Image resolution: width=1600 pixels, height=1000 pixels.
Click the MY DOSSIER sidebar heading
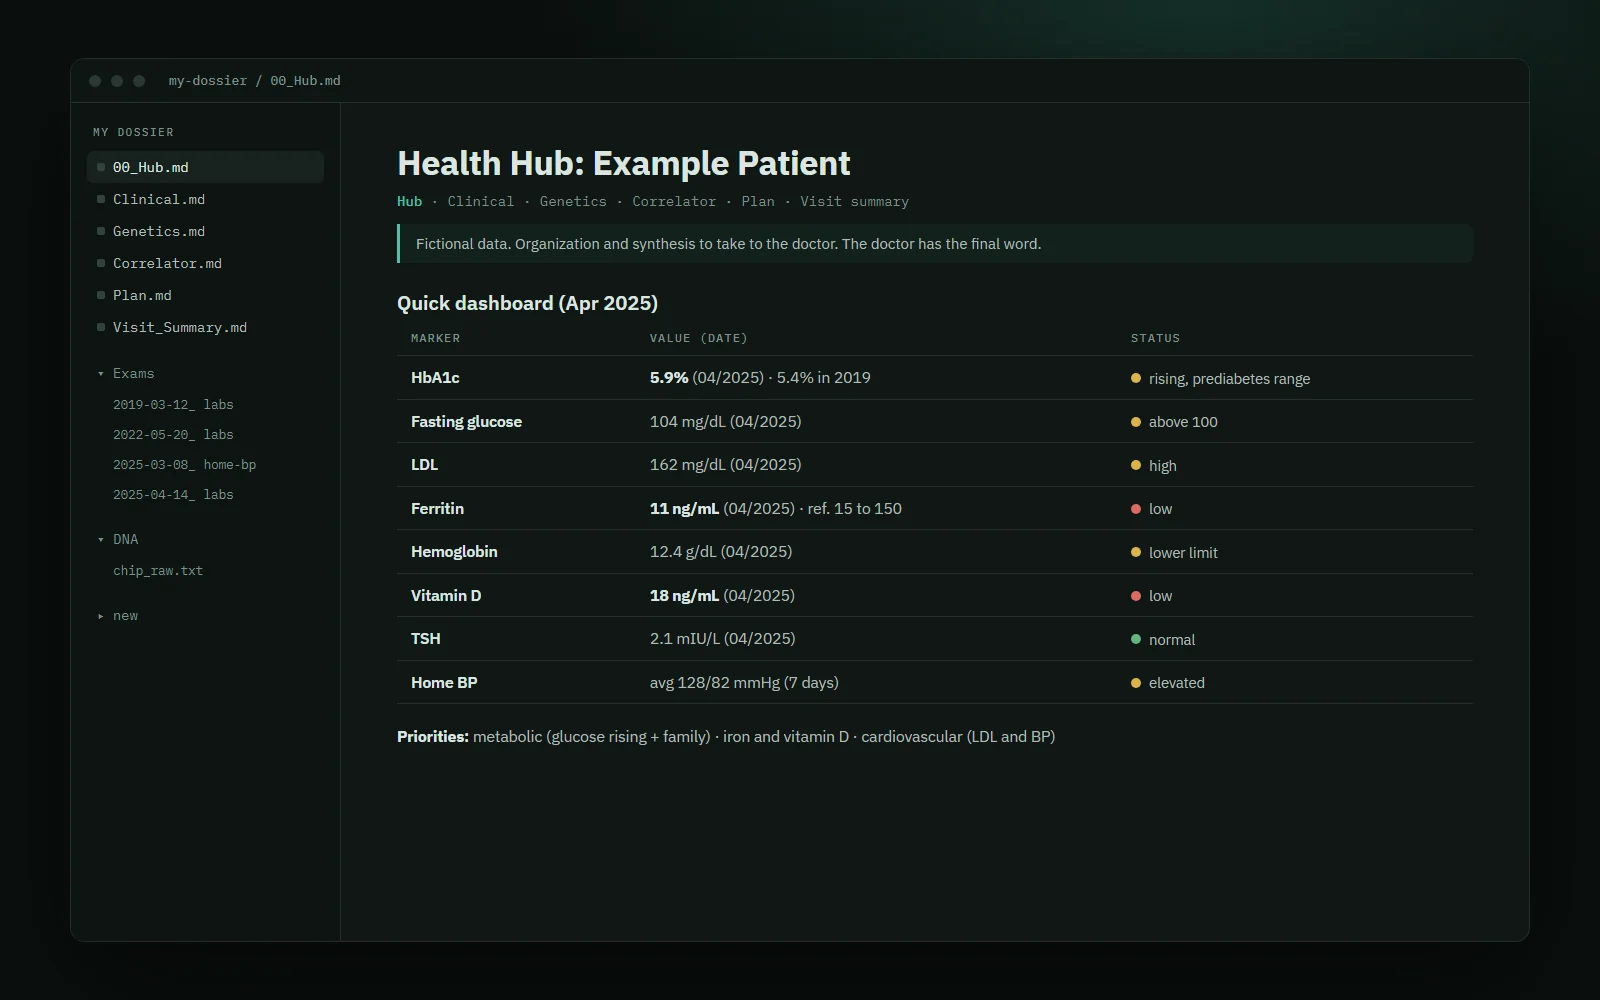click(133, 132)
